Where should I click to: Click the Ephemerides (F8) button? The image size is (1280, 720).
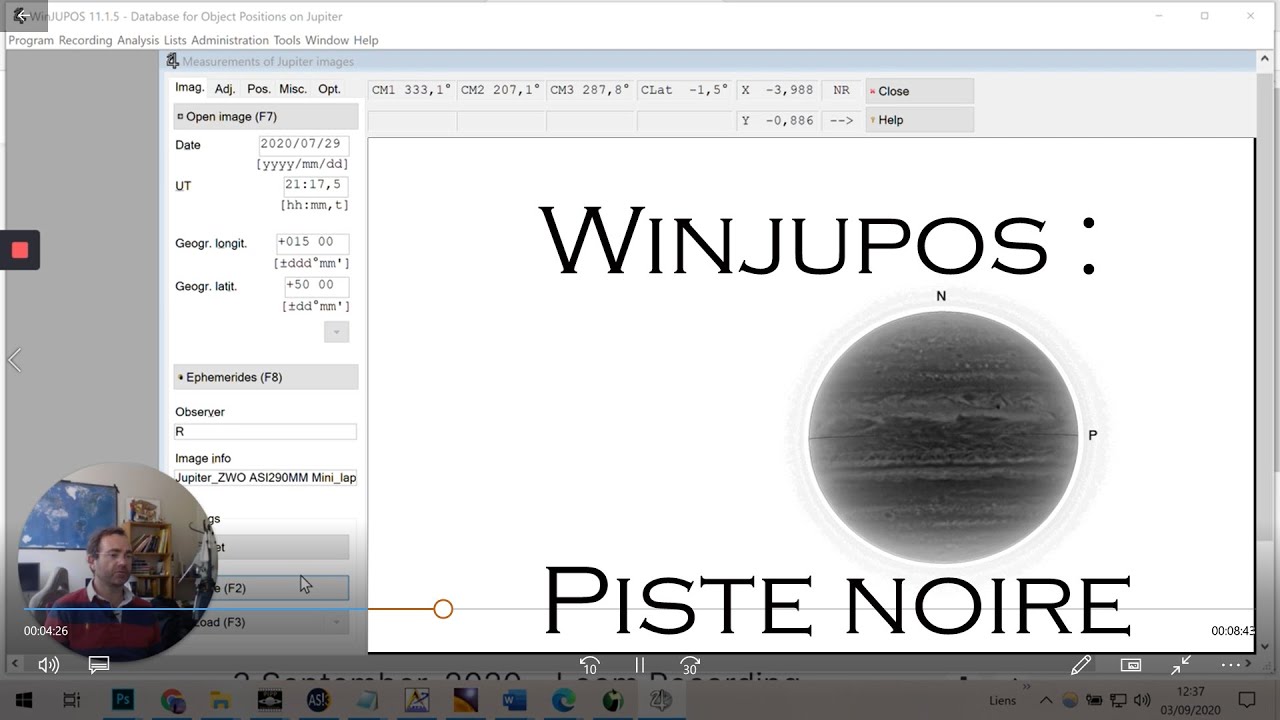(x=265, y=377)
